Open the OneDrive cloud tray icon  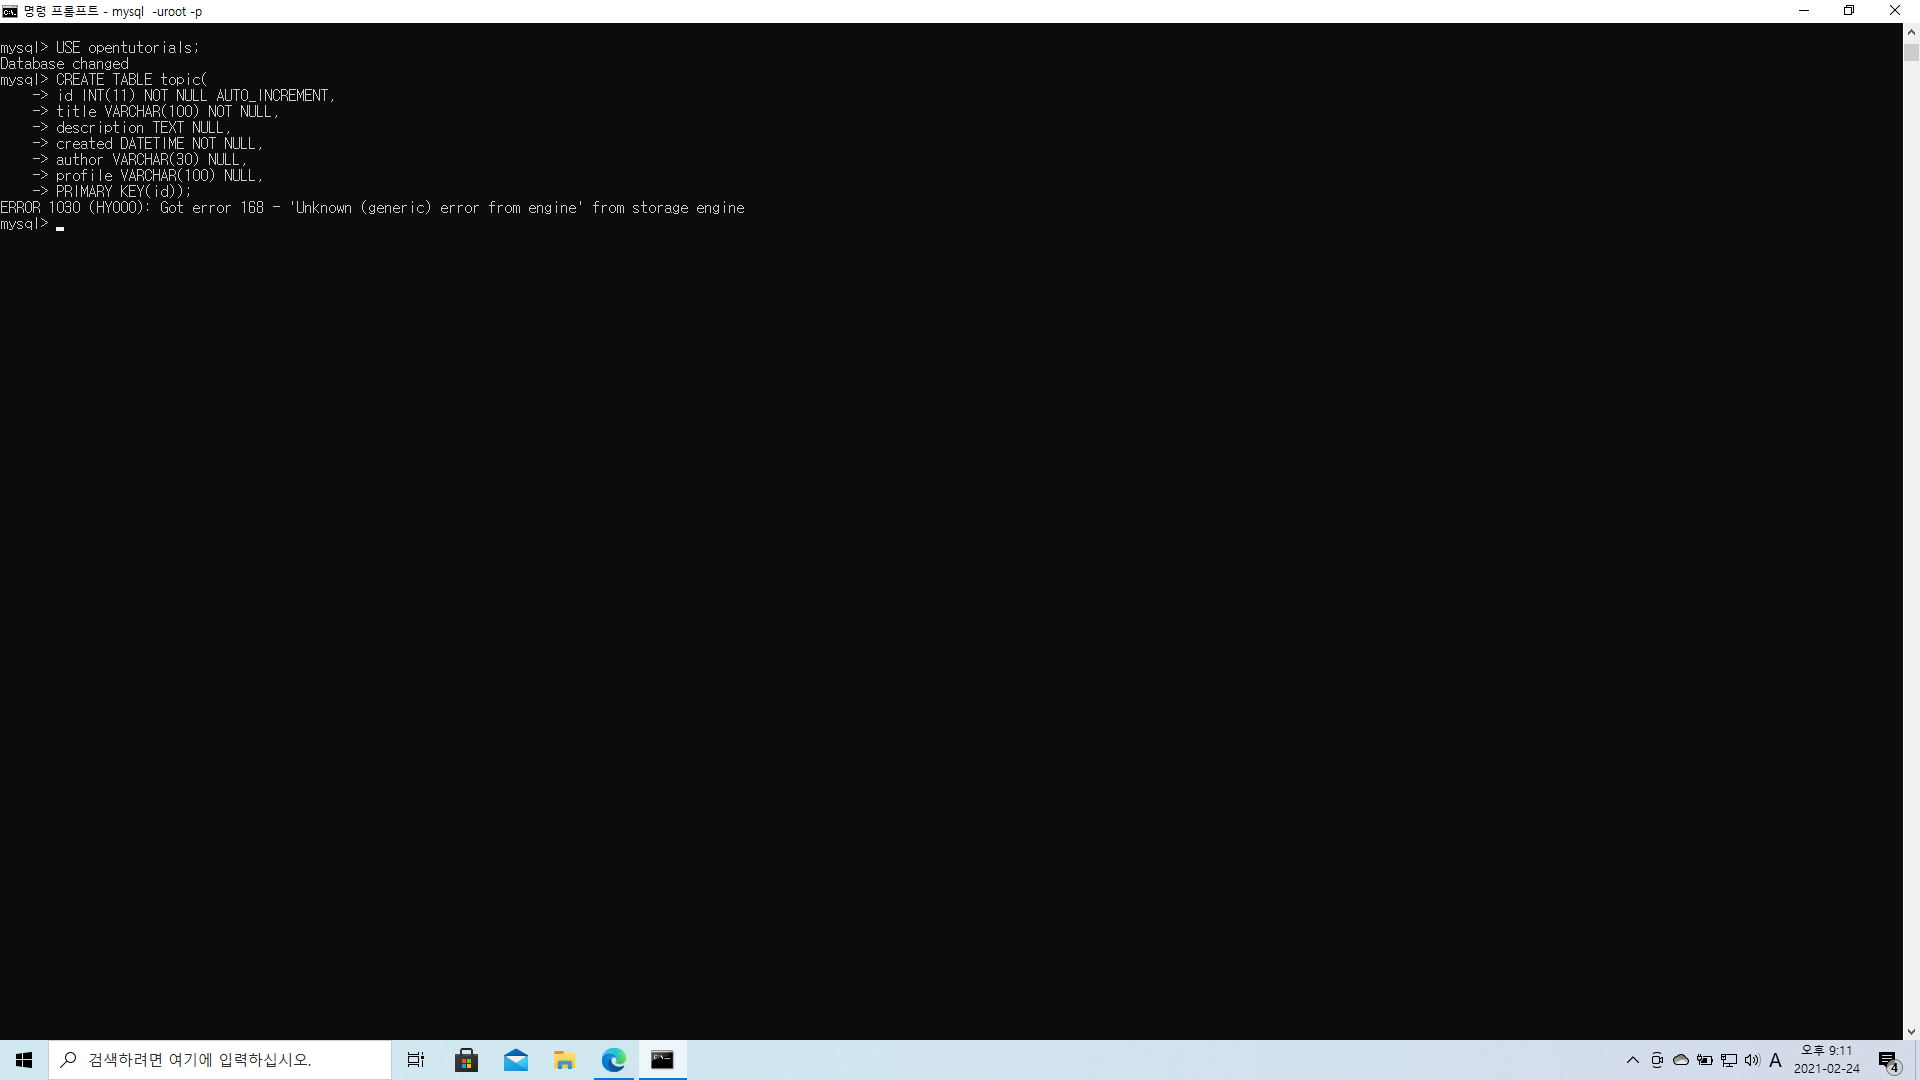[x=1681, y=1060]
